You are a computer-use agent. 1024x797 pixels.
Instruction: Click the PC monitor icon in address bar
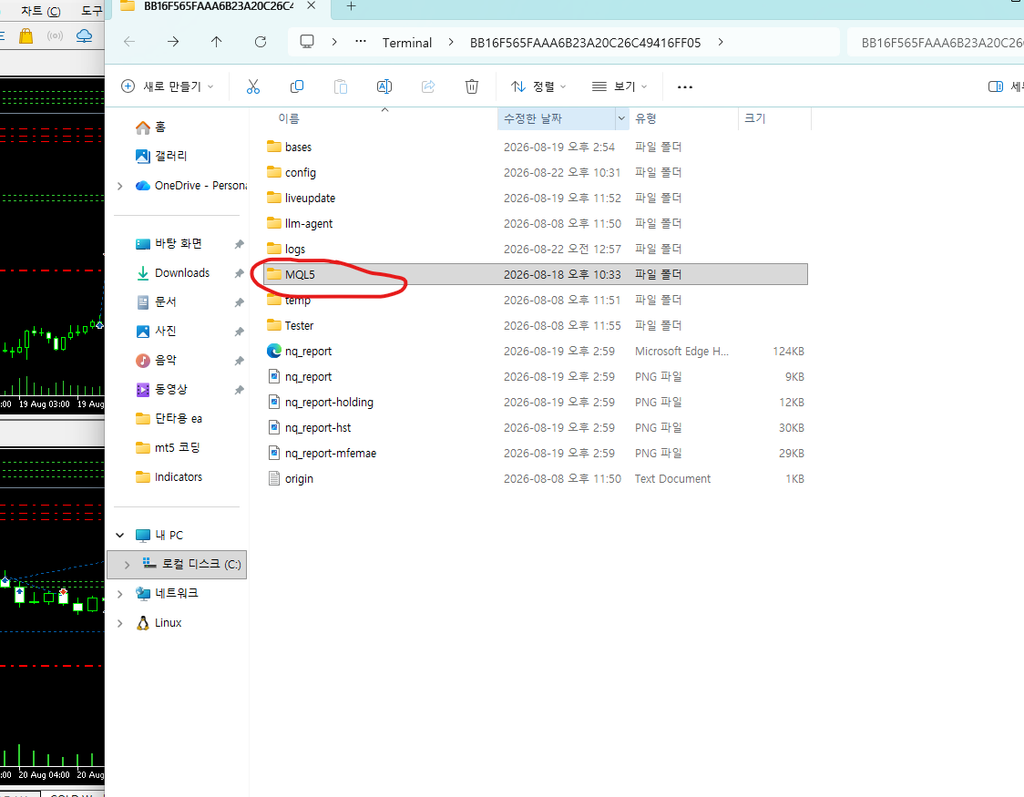[307, 42]
